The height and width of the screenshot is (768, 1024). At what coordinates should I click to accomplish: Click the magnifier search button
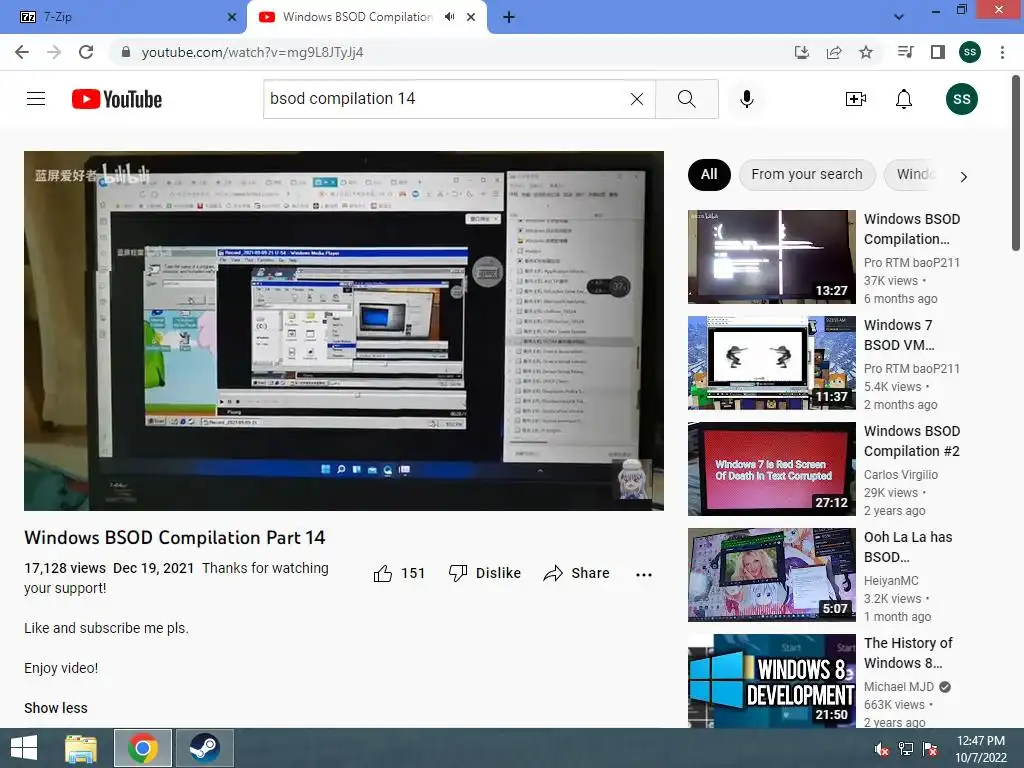coord(686,99)
